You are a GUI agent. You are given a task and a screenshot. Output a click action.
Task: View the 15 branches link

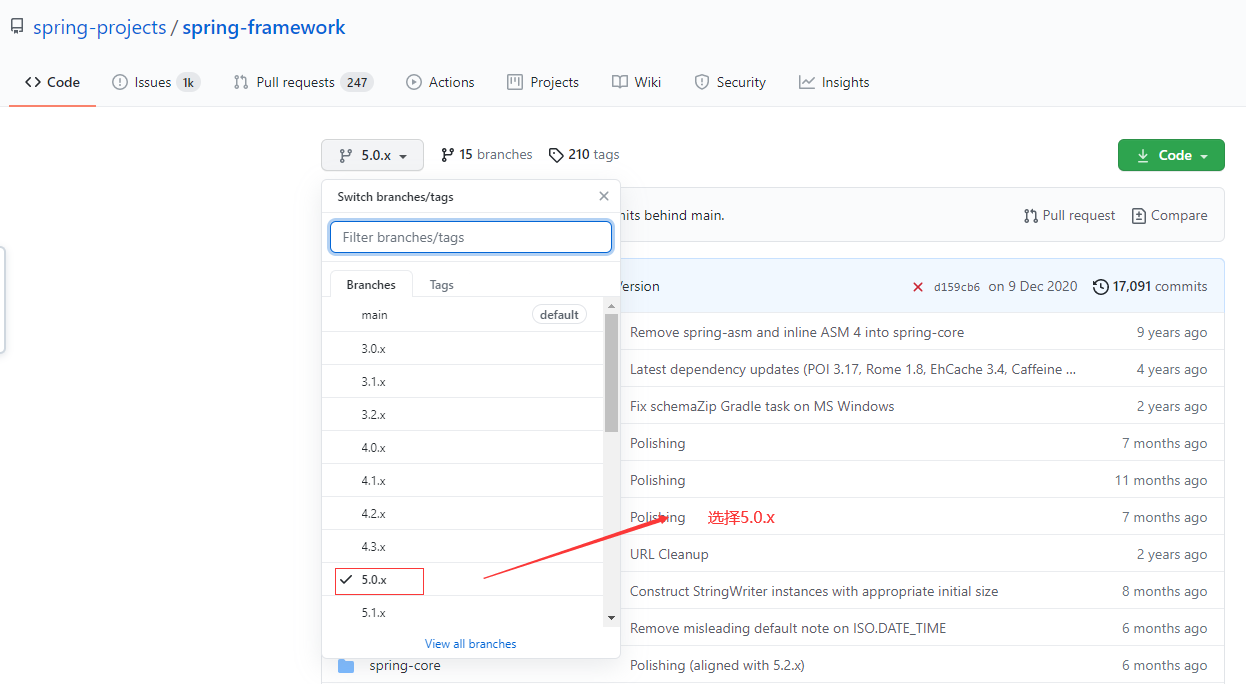(x=487, y=154)
